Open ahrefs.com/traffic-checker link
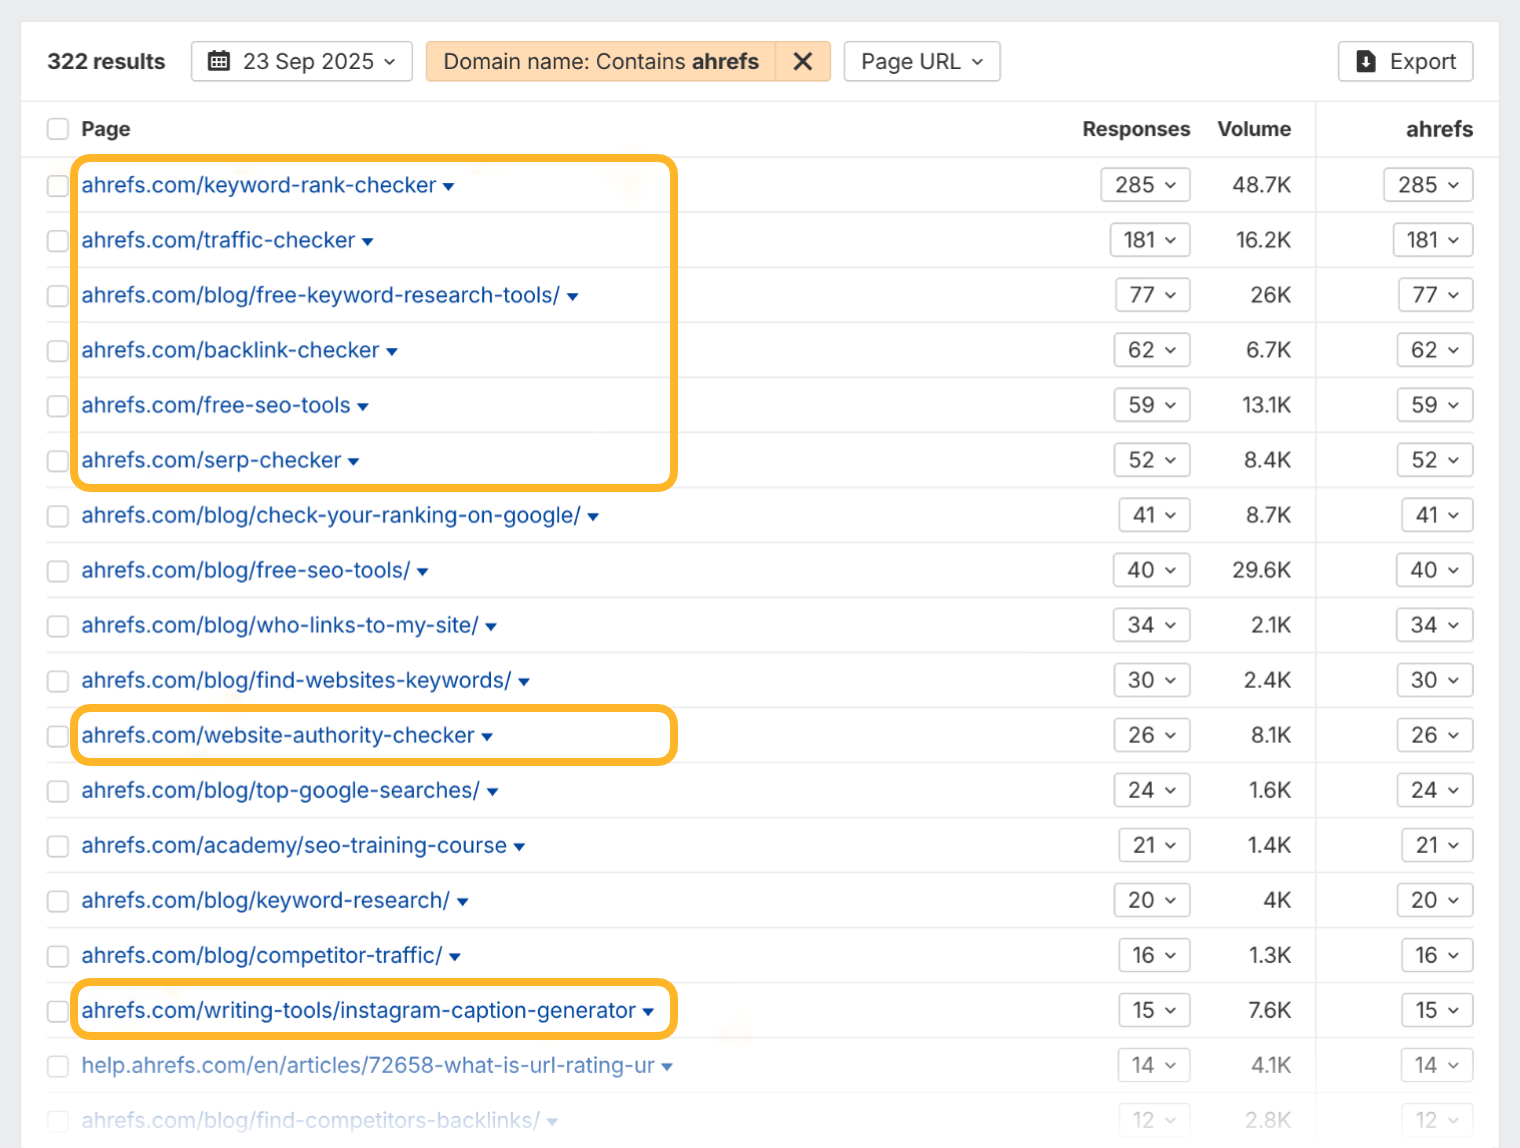The height and width of the screenshot is (1148, 1520). (x=218, y=240)
